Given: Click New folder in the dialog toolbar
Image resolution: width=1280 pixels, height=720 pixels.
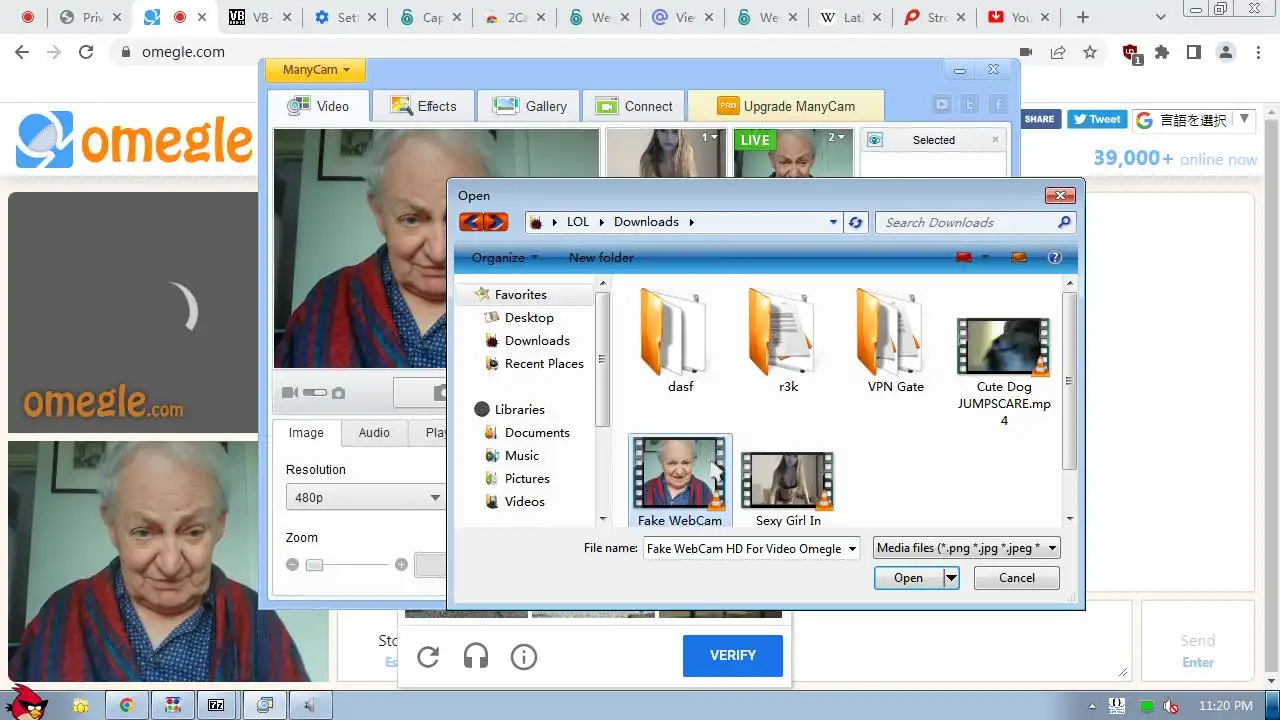Looking at the screenshot, I should click(601, 257).
